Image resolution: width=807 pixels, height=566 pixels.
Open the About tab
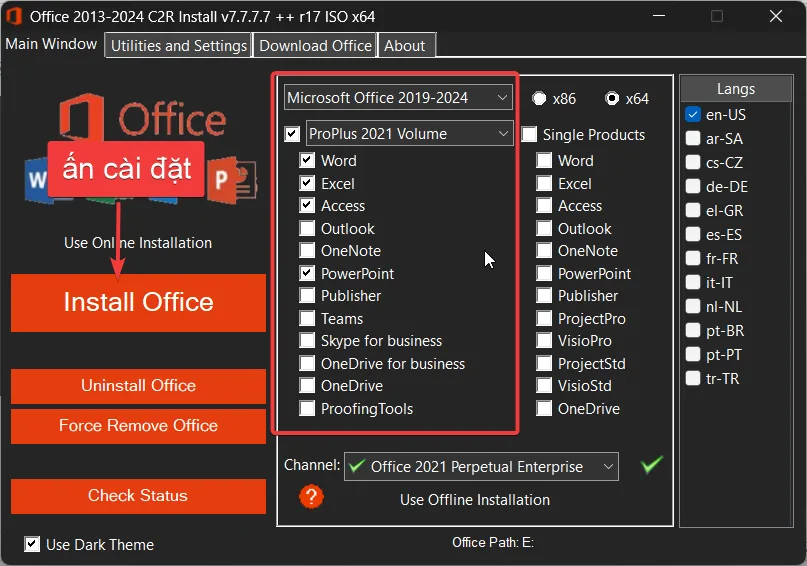click(405, 45)
